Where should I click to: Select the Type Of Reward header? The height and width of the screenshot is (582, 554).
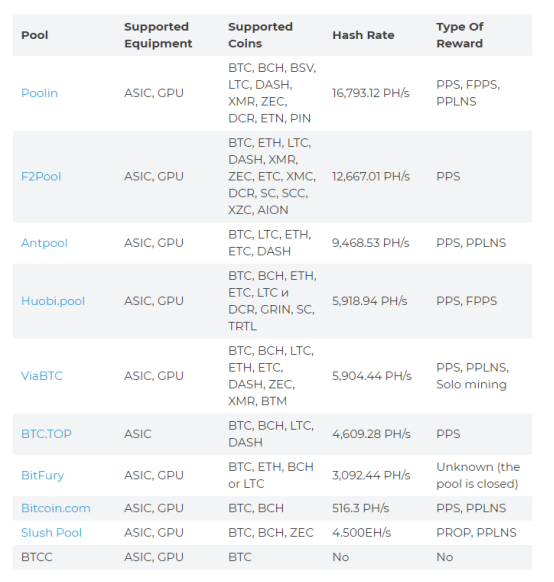click(x=460, y=35)
